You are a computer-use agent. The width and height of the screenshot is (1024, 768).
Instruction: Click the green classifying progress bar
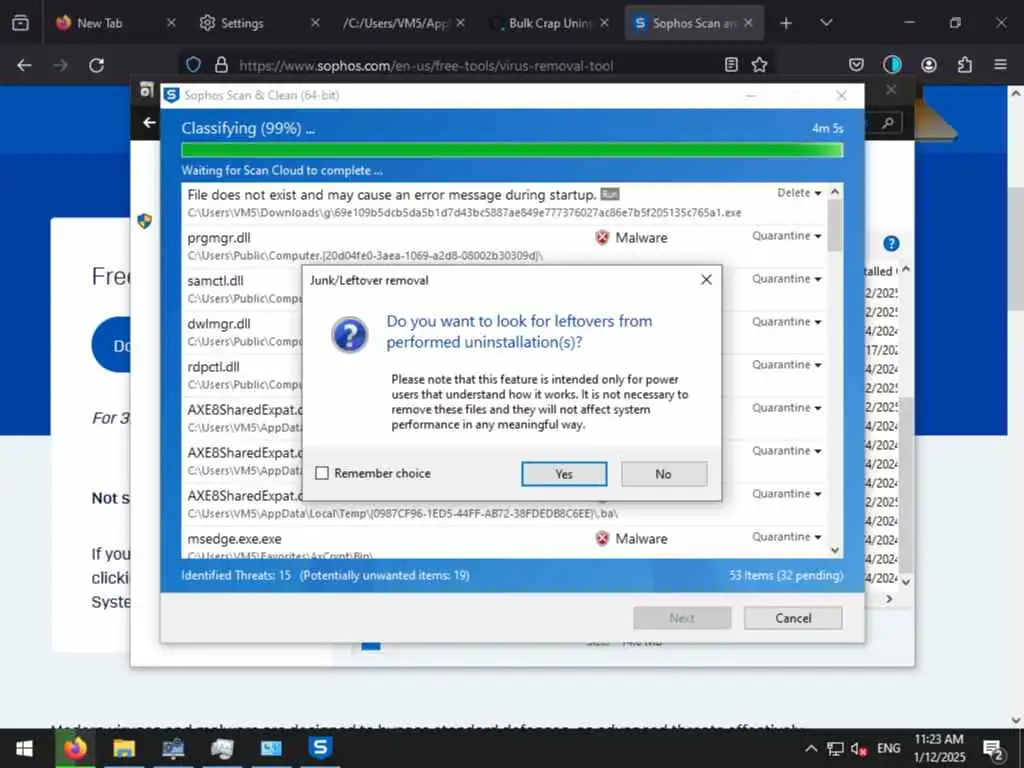coord(512,150)
